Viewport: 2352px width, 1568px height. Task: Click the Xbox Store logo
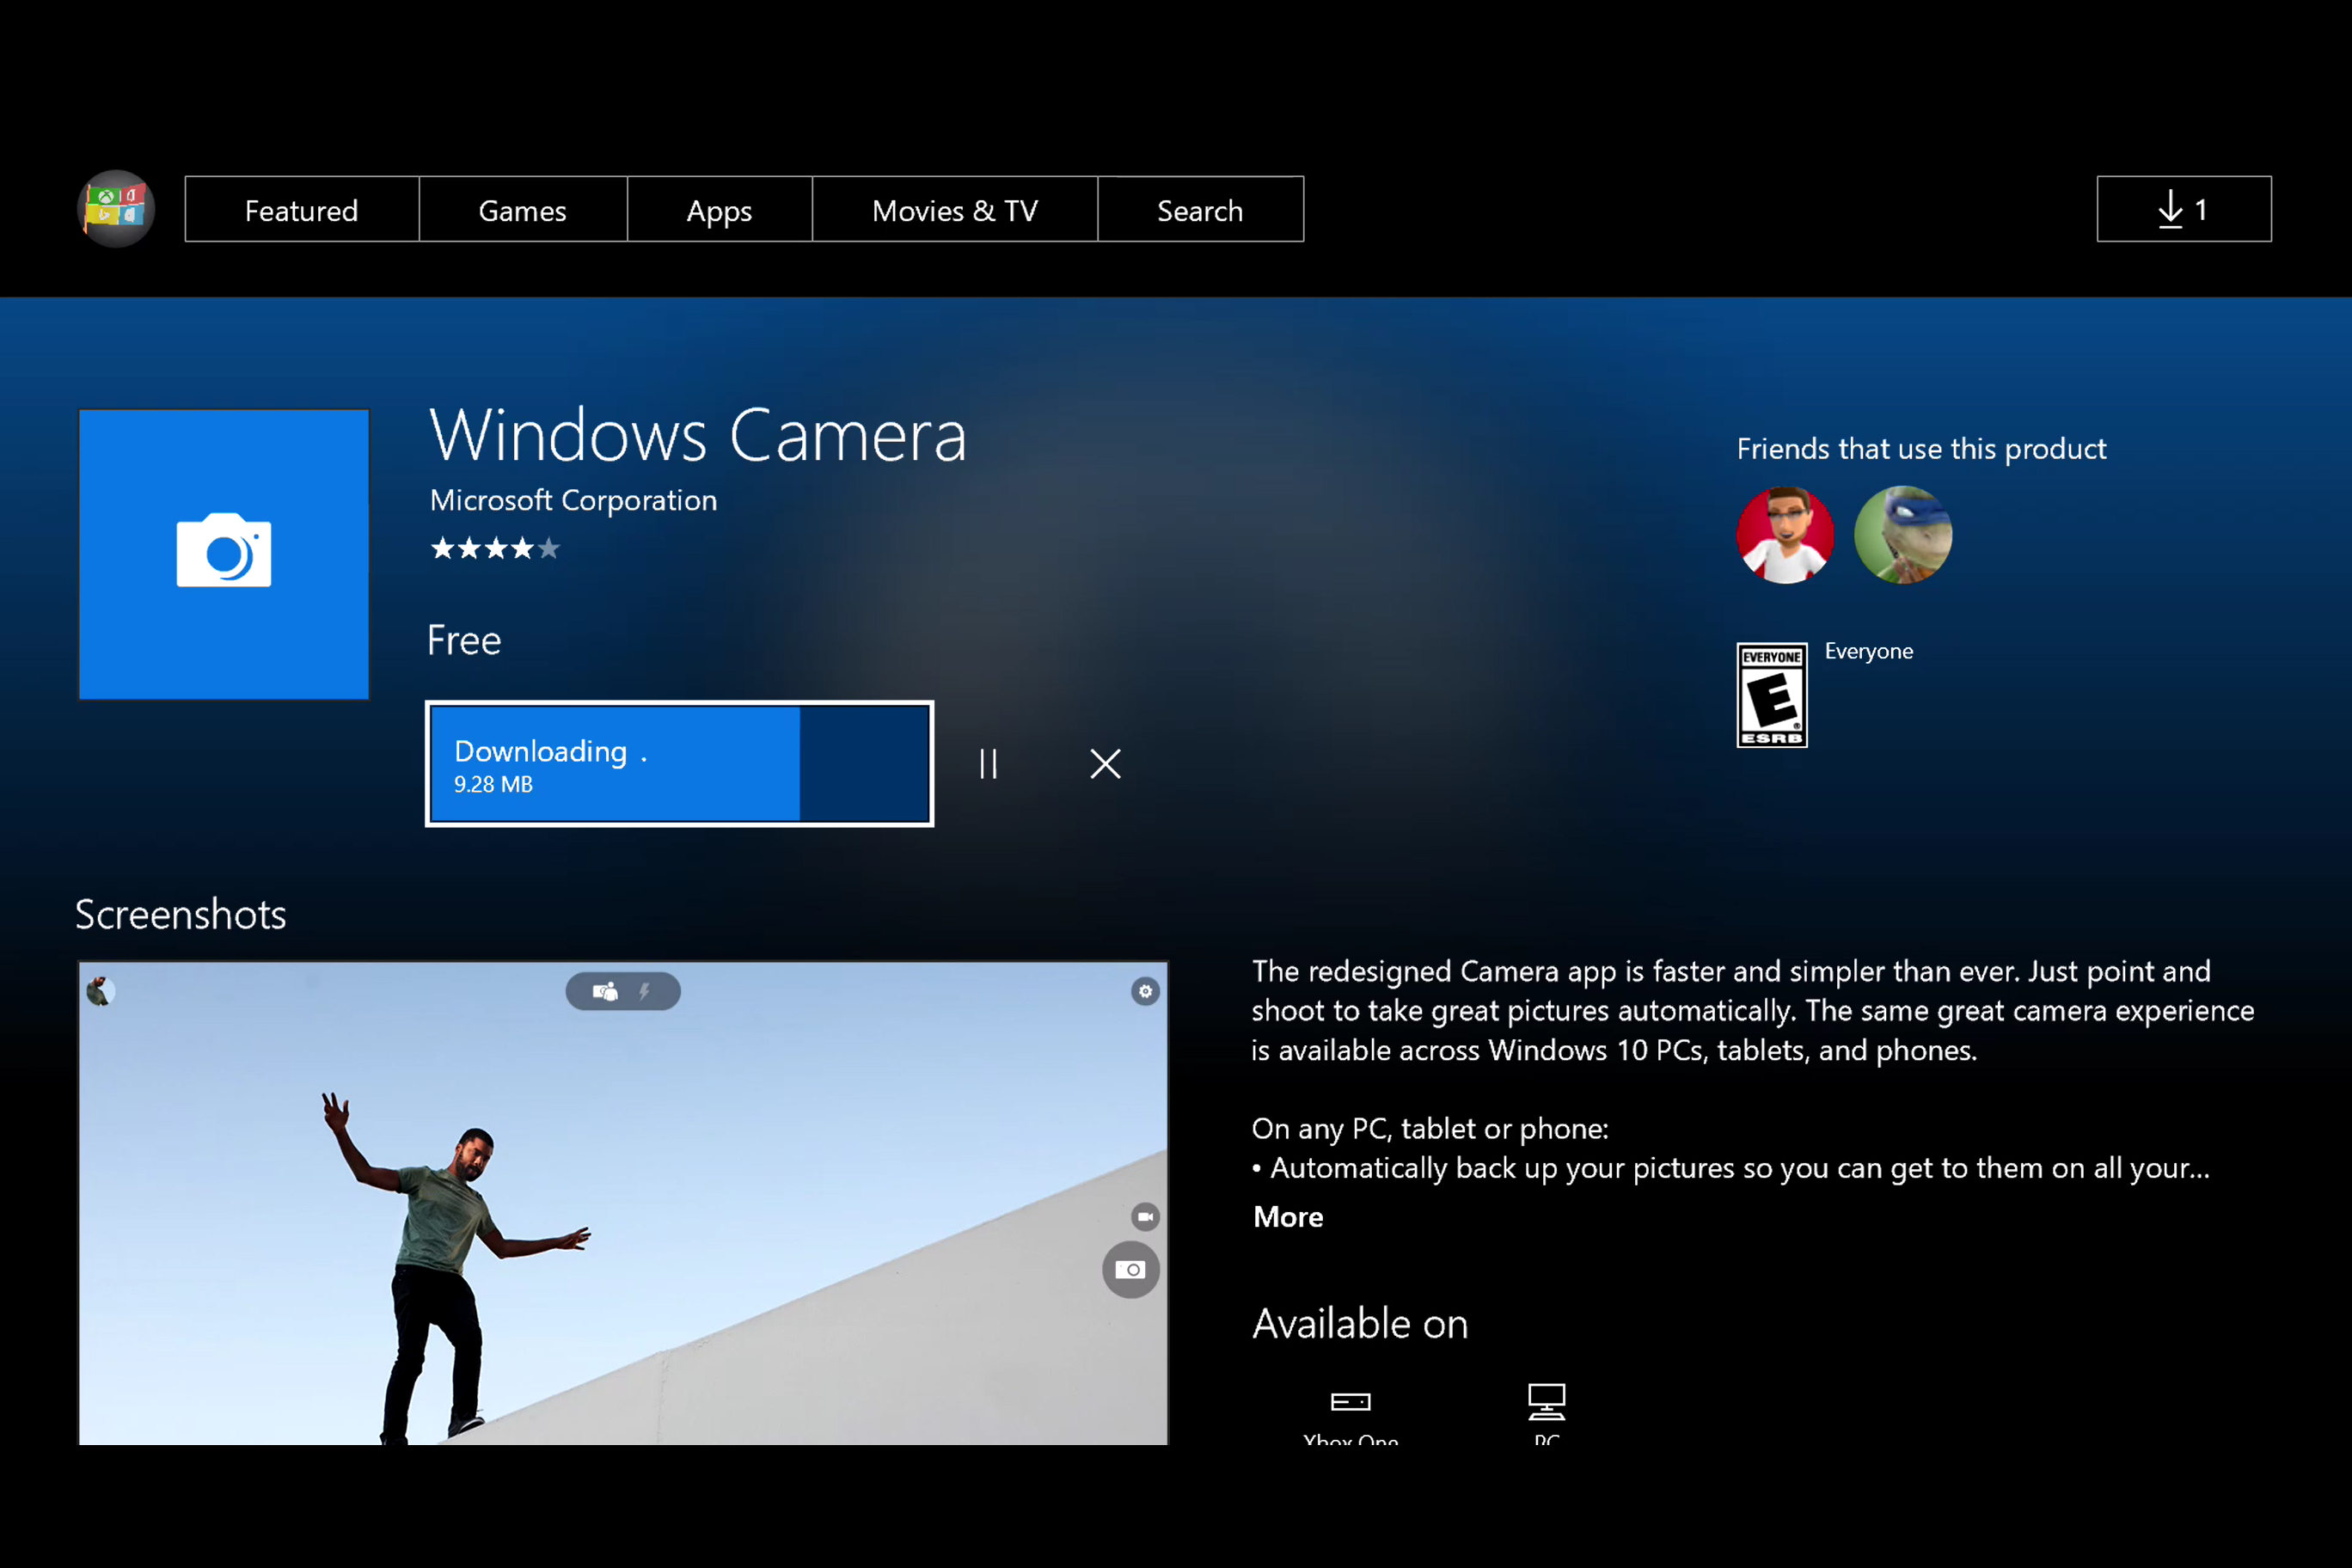(116, 209)
